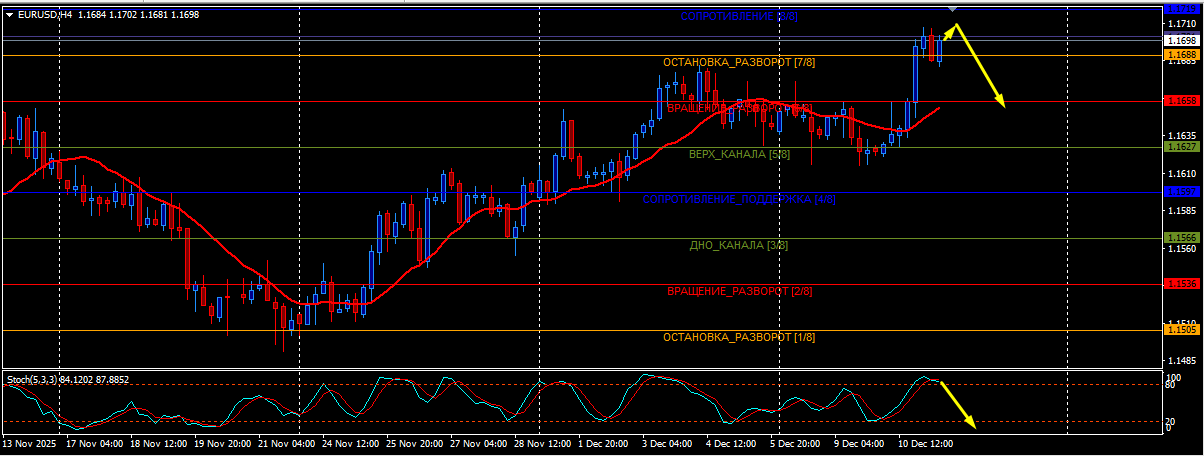The width and height of the screenshot is (1204, 456).
Task: Click the 28 Nov 12:00 time label
Action: 545,442
